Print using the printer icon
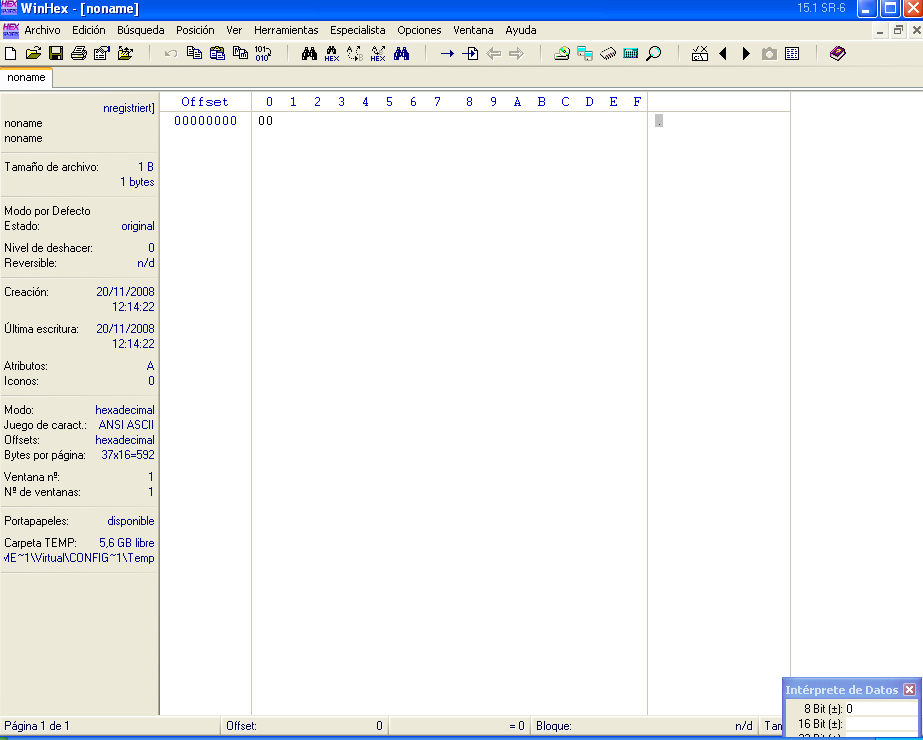Viewport: 923px width, 740px height. [79, 54]
